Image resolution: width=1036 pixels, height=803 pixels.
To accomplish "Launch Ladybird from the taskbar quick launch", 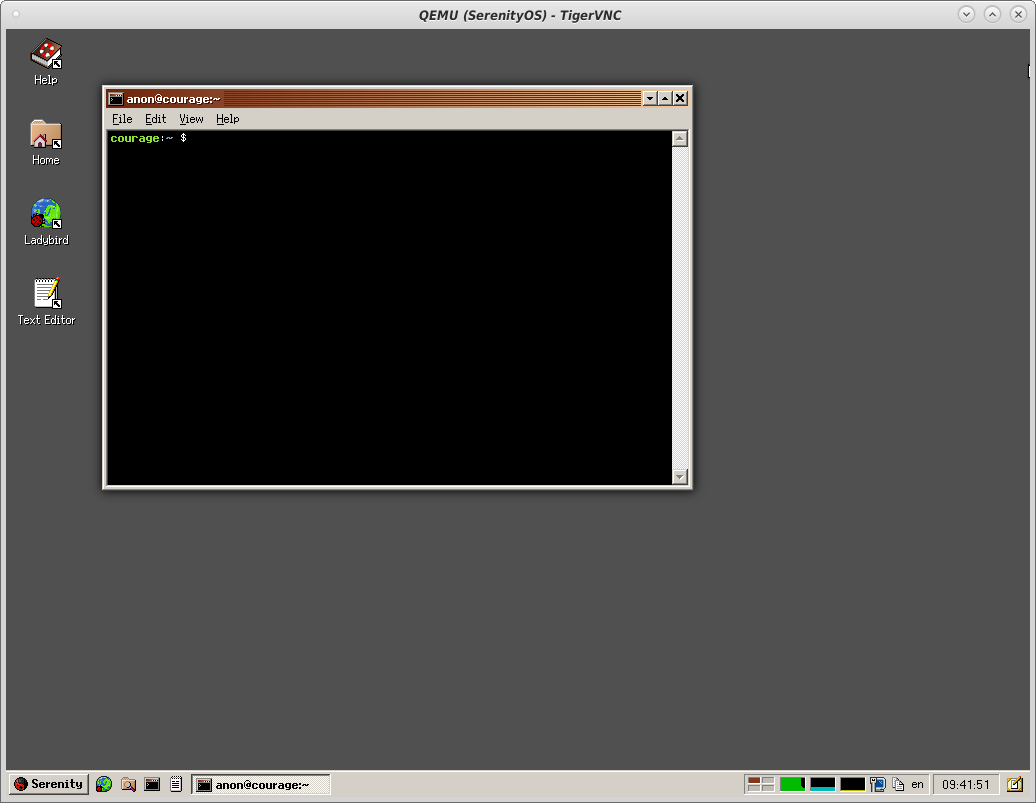I will [x=103, y=784].
